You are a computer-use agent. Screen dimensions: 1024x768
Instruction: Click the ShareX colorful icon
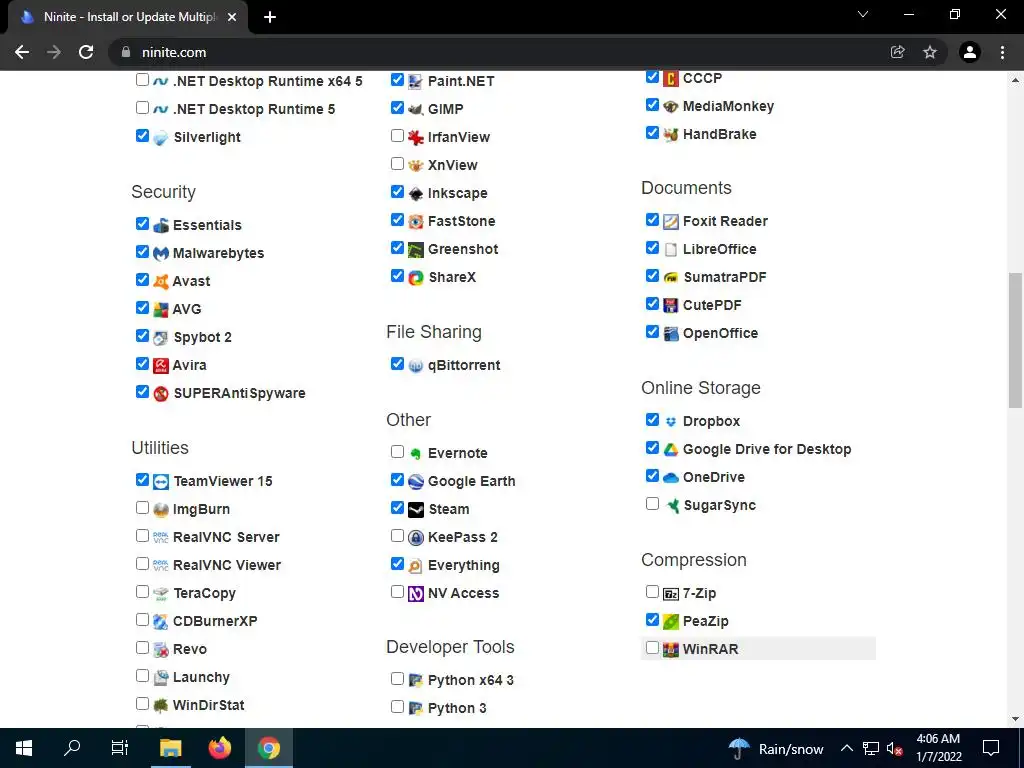(416, 278)
